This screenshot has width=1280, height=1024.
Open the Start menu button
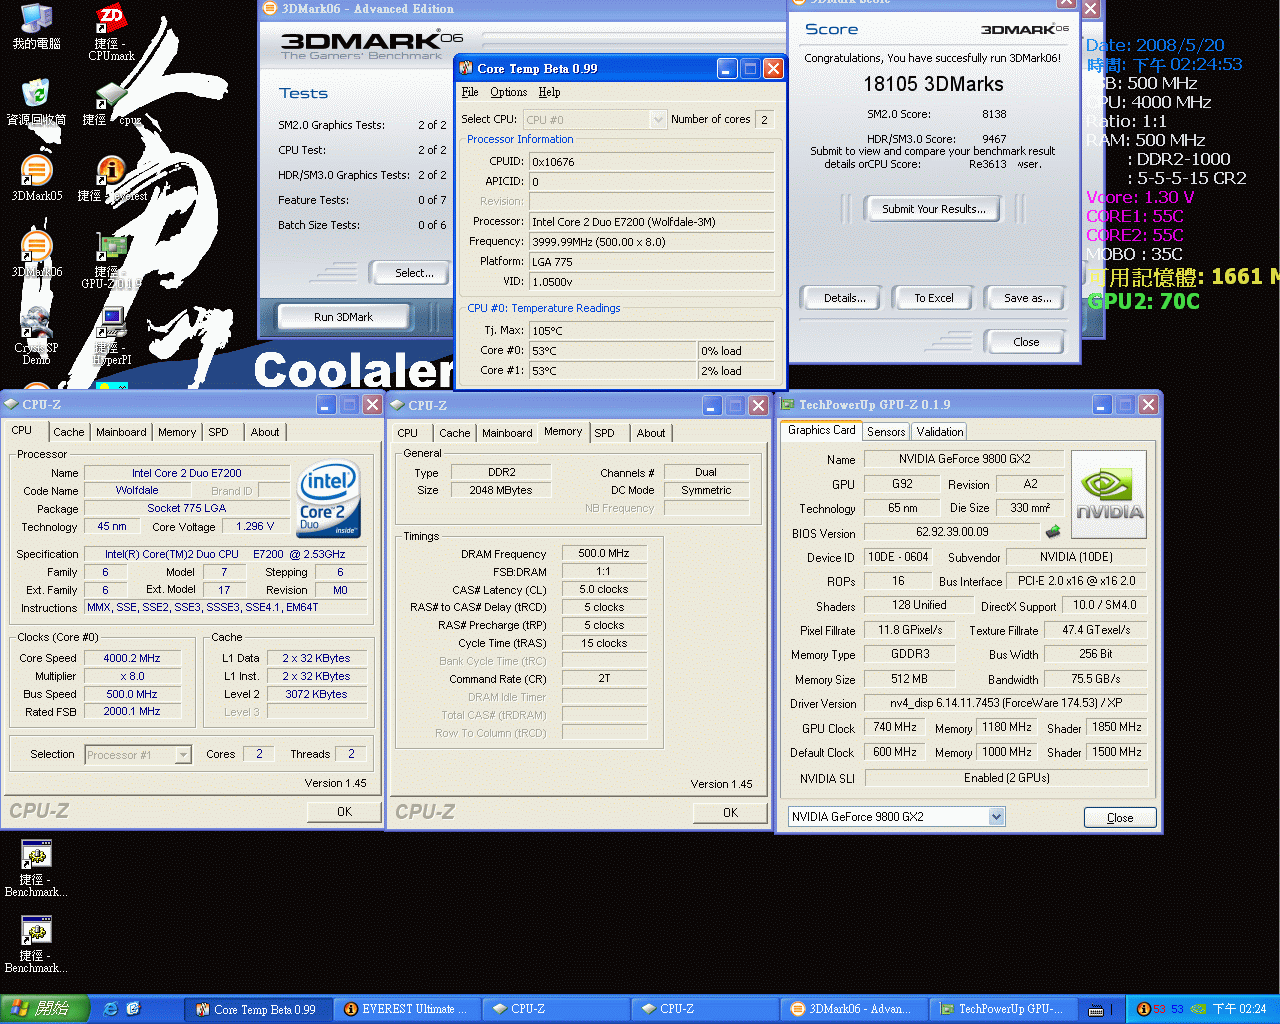pos(45,1009)
